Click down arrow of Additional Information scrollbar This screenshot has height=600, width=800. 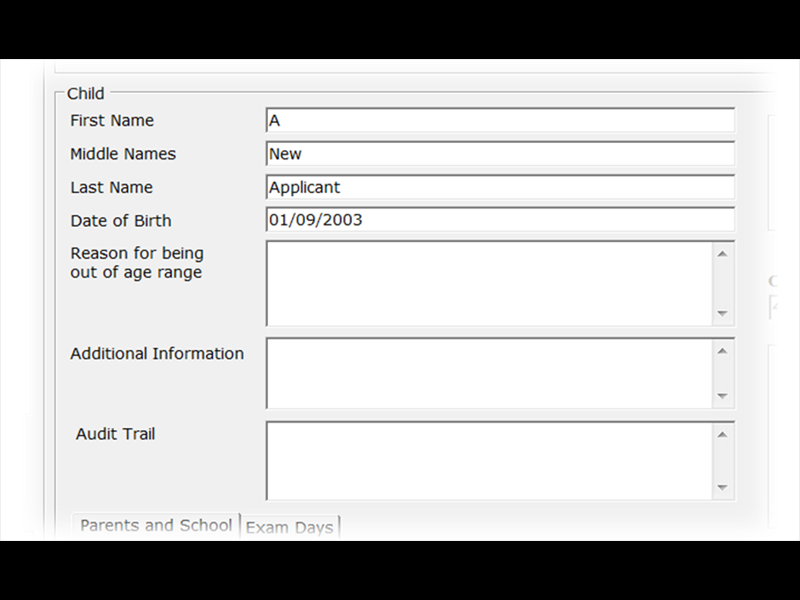click(x=722, y=395)
